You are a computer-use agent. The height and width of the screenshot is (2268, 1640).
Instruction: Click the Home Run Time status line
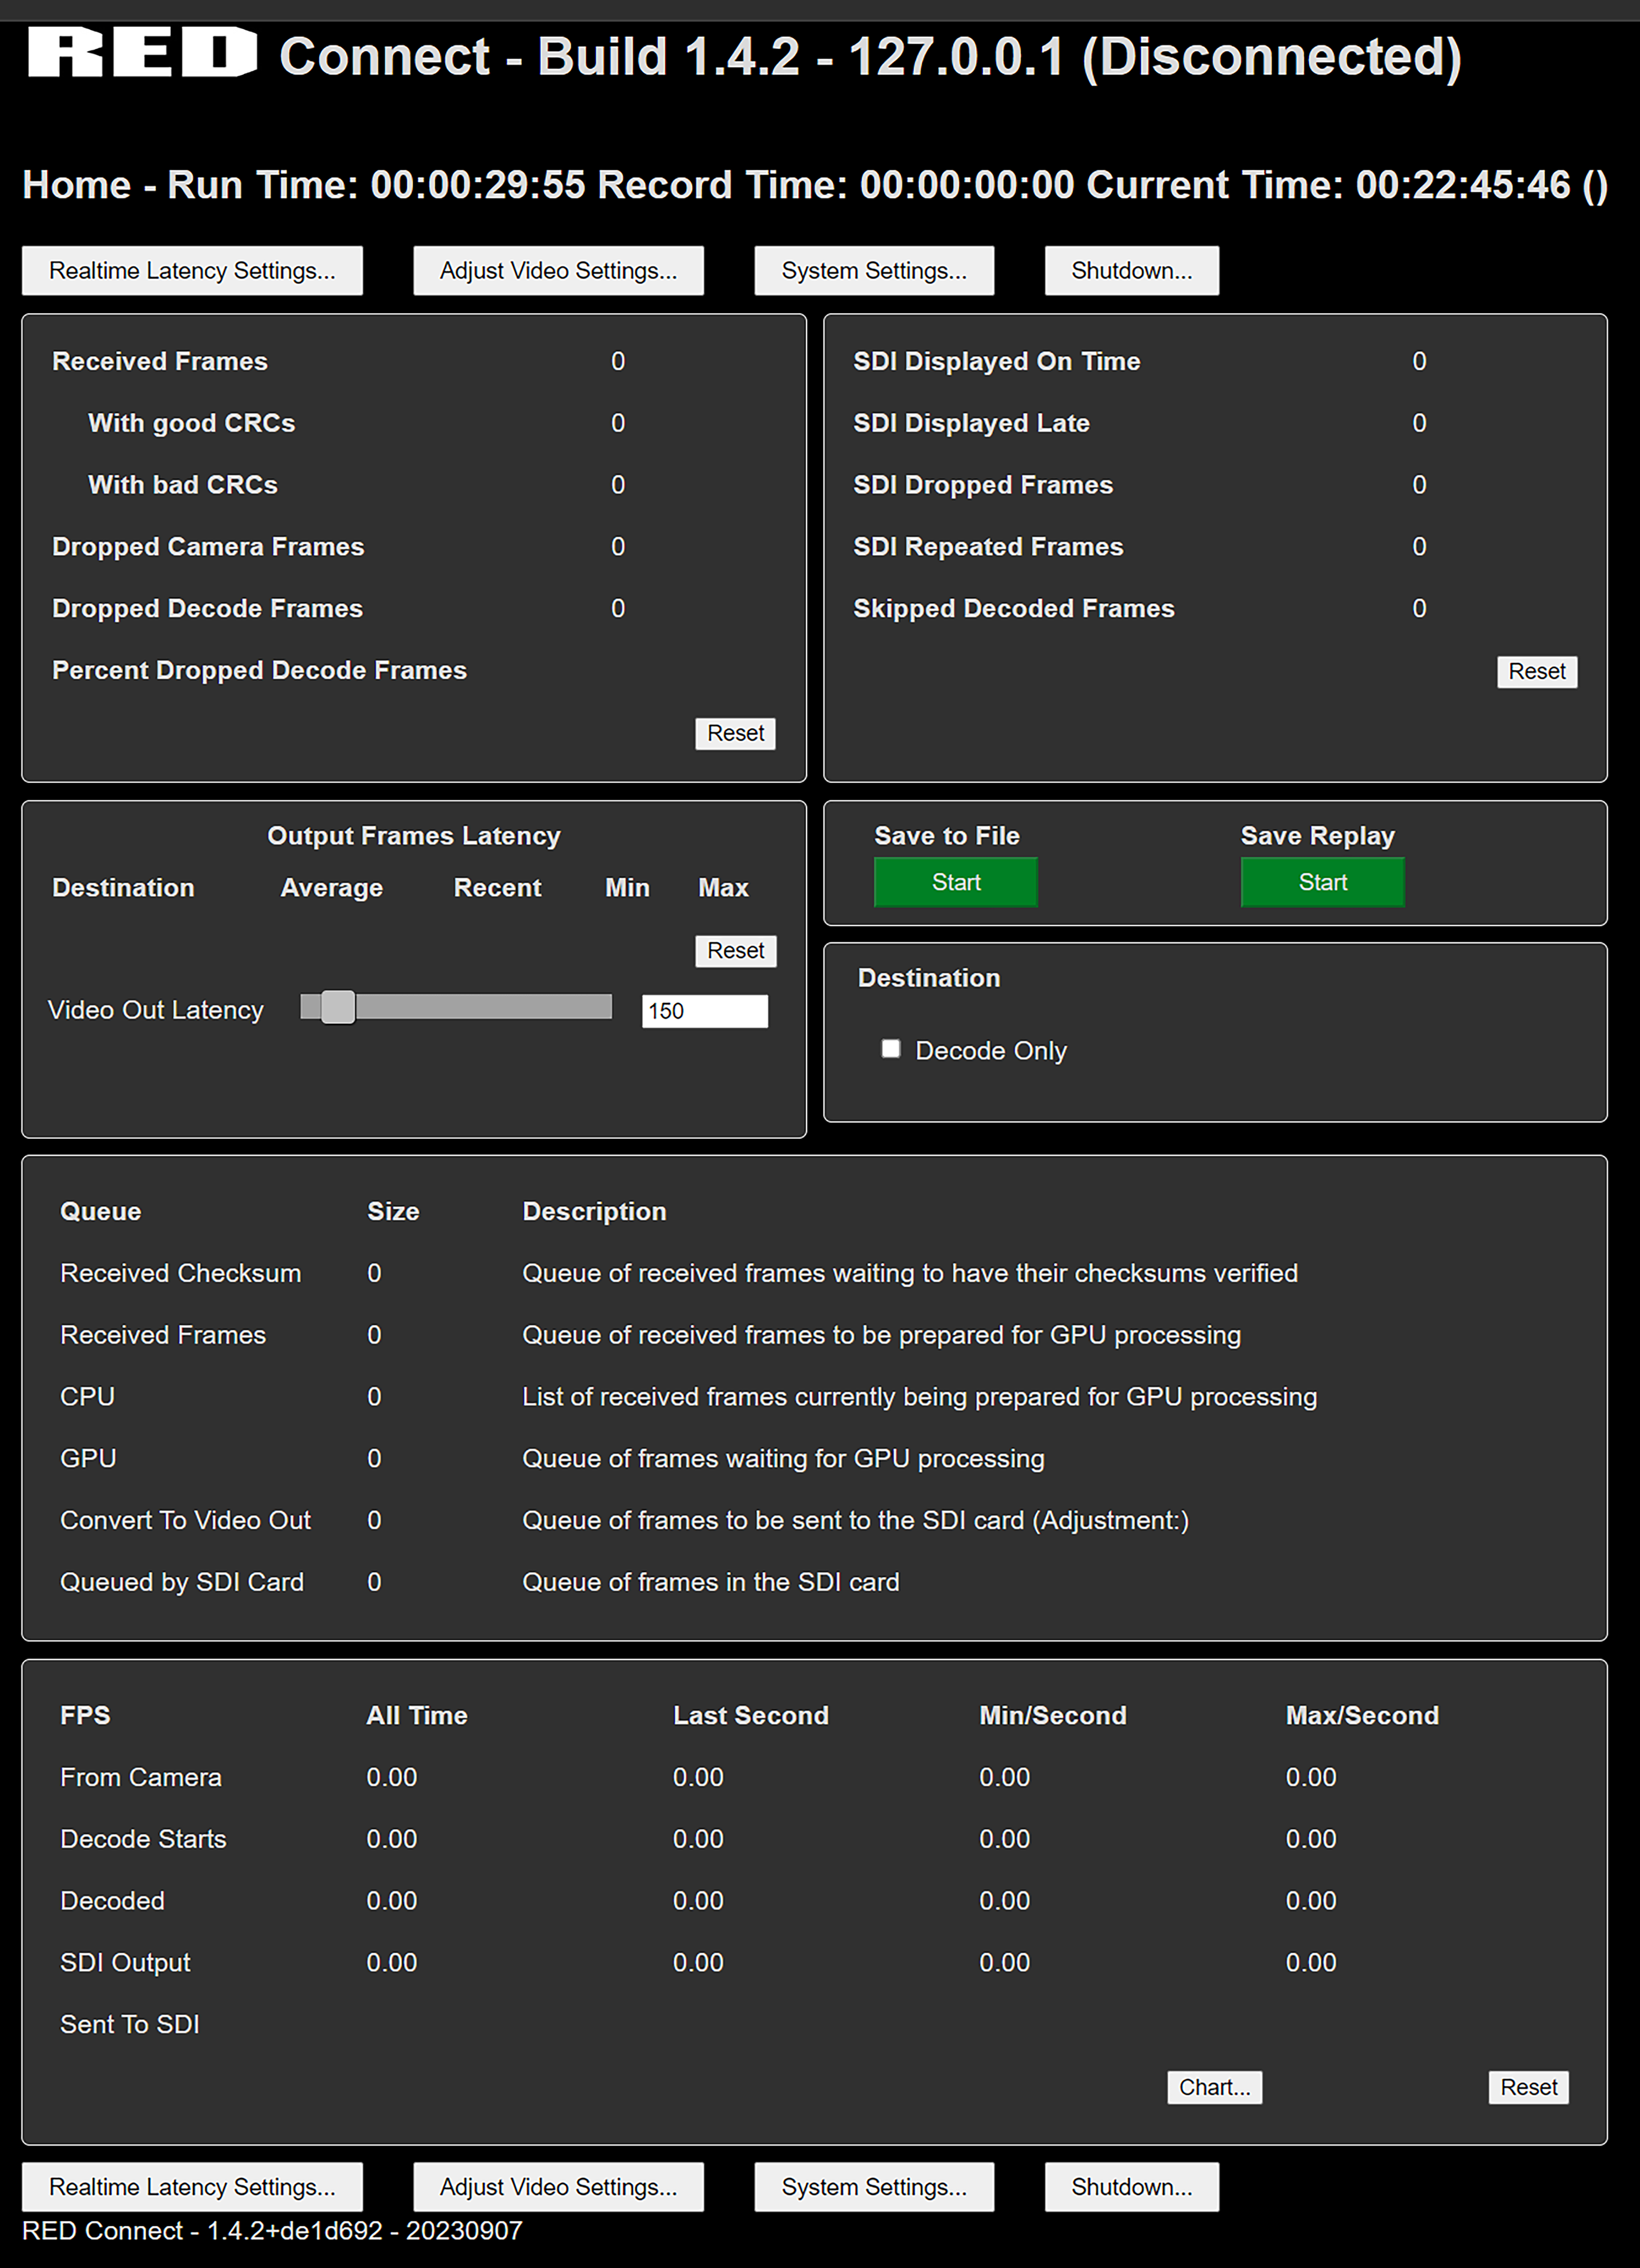pos(815,185)
